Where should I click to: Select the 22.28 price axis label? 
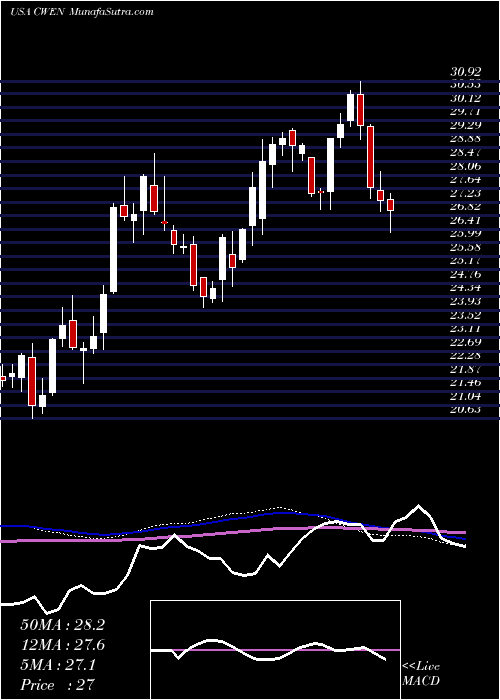(x=465, y=356)
